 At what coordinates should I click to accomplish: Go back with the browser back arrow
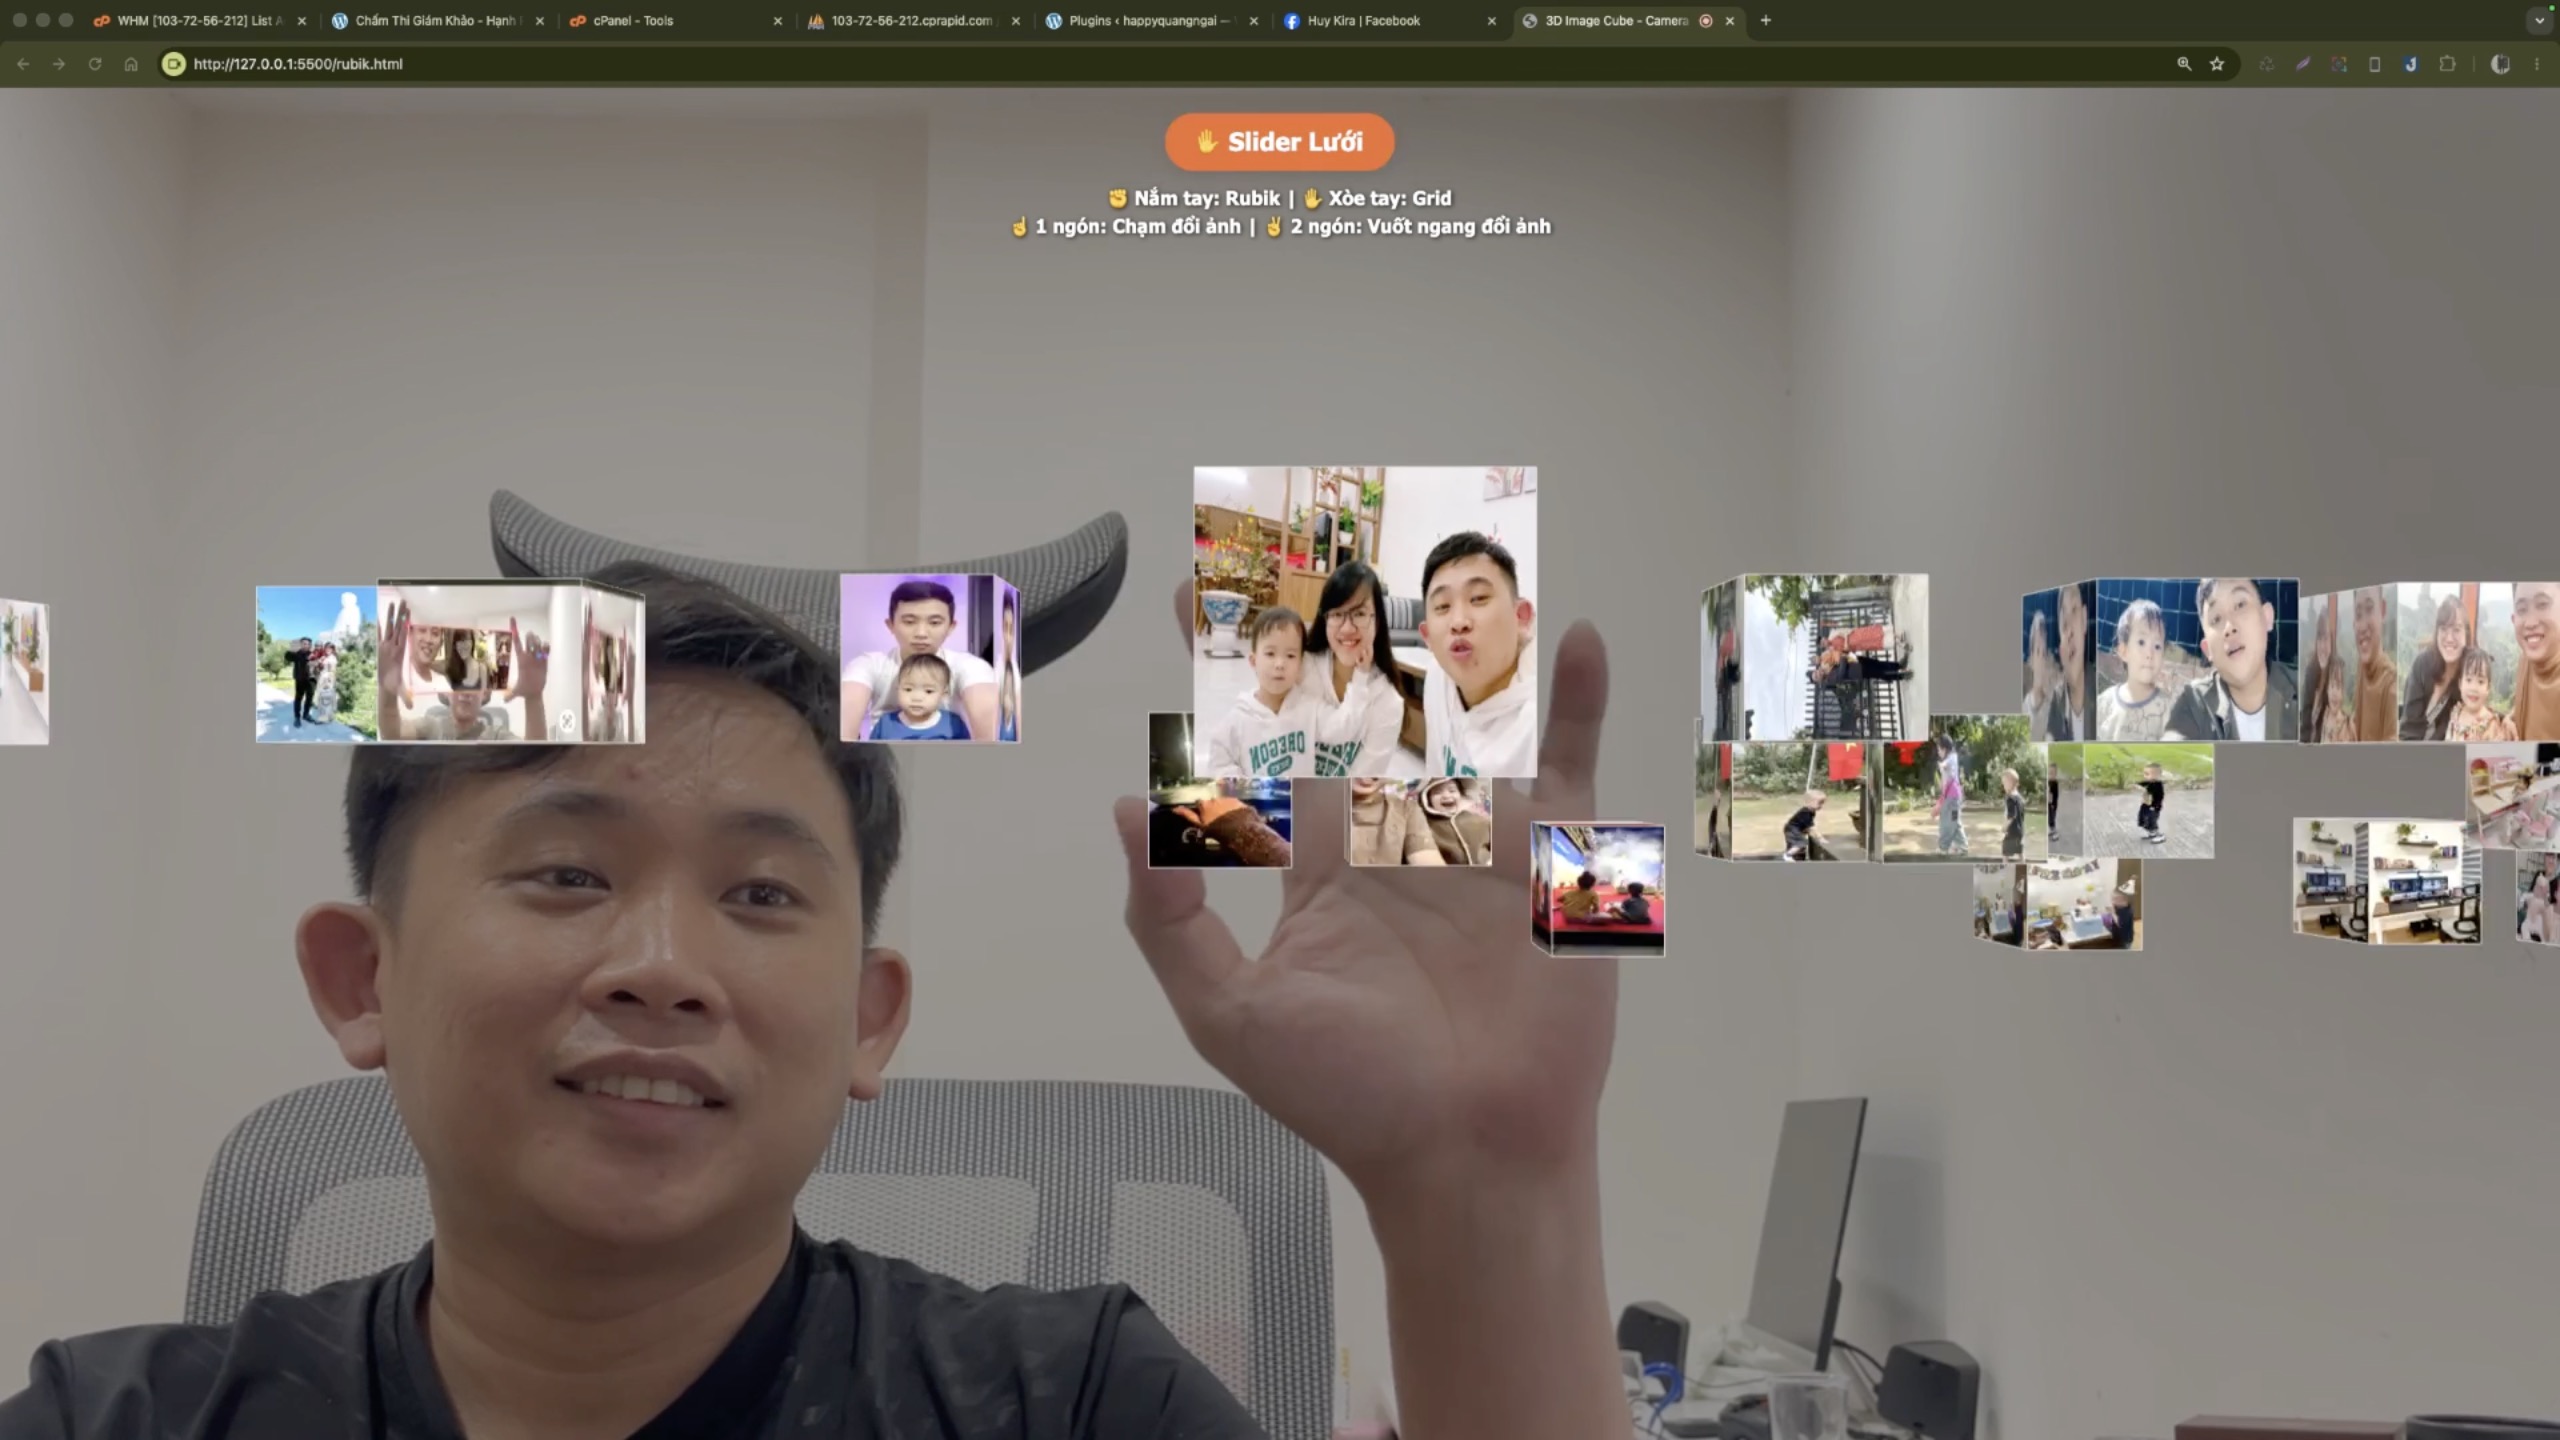point(23,64)
